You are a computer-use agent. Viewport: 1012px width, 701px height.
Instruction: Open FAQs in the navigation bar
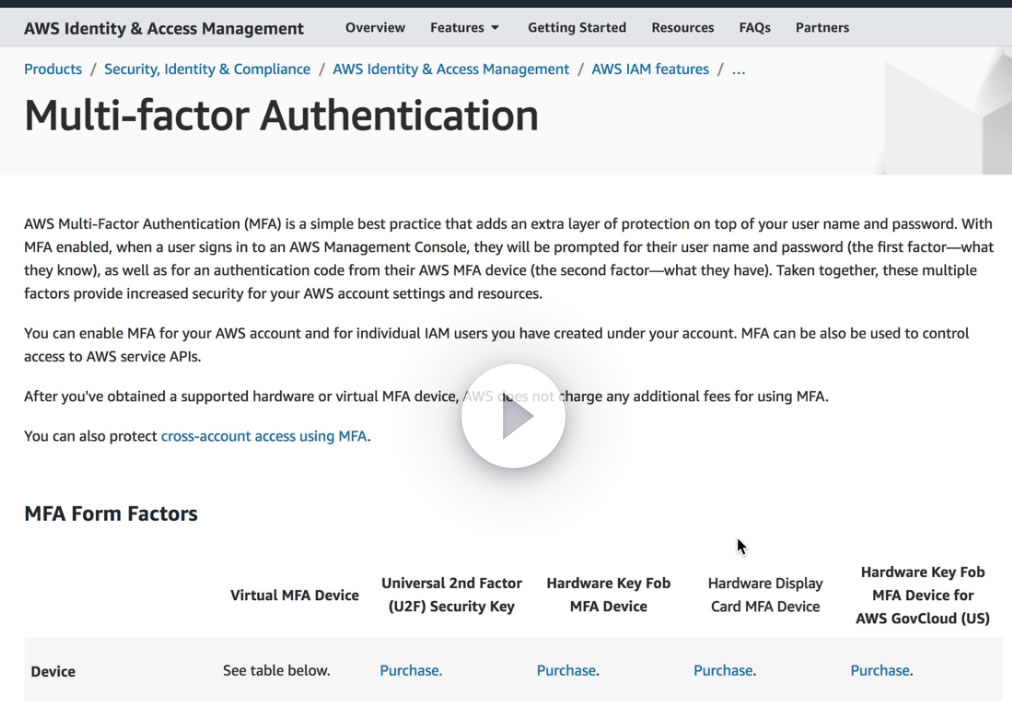754,28
